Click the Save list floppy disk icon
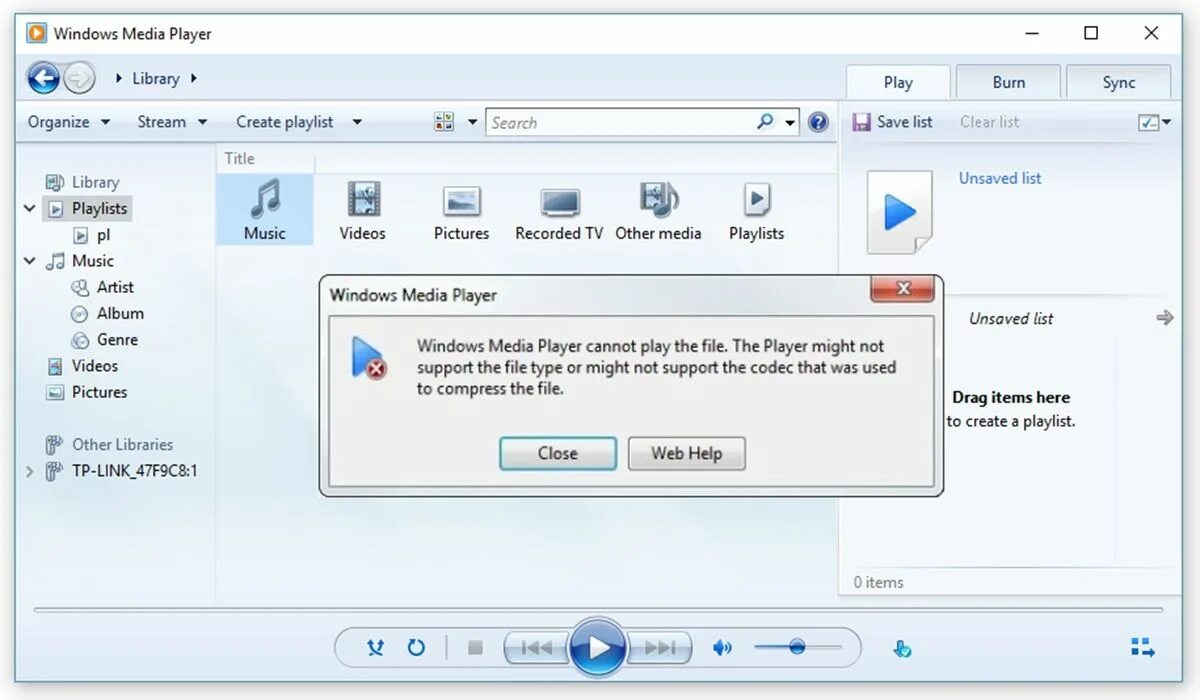This screenshot has width=1200, height=700. (861, 122)
